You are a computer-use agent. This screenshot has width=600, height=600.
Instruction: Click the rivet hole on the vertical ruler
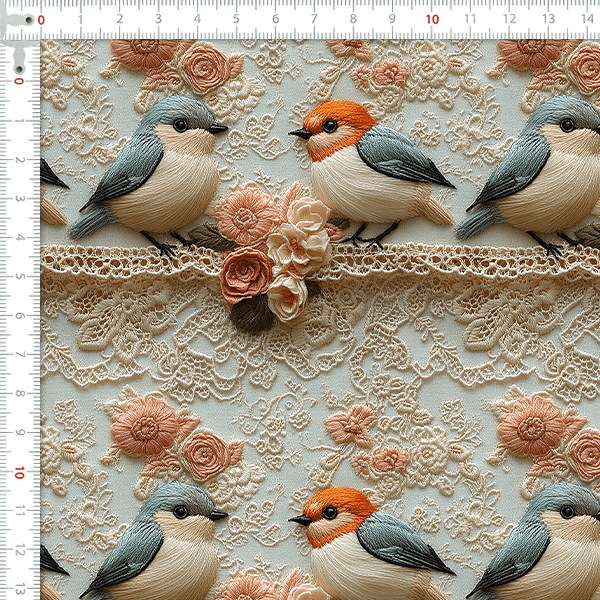[x=18, y=61]
